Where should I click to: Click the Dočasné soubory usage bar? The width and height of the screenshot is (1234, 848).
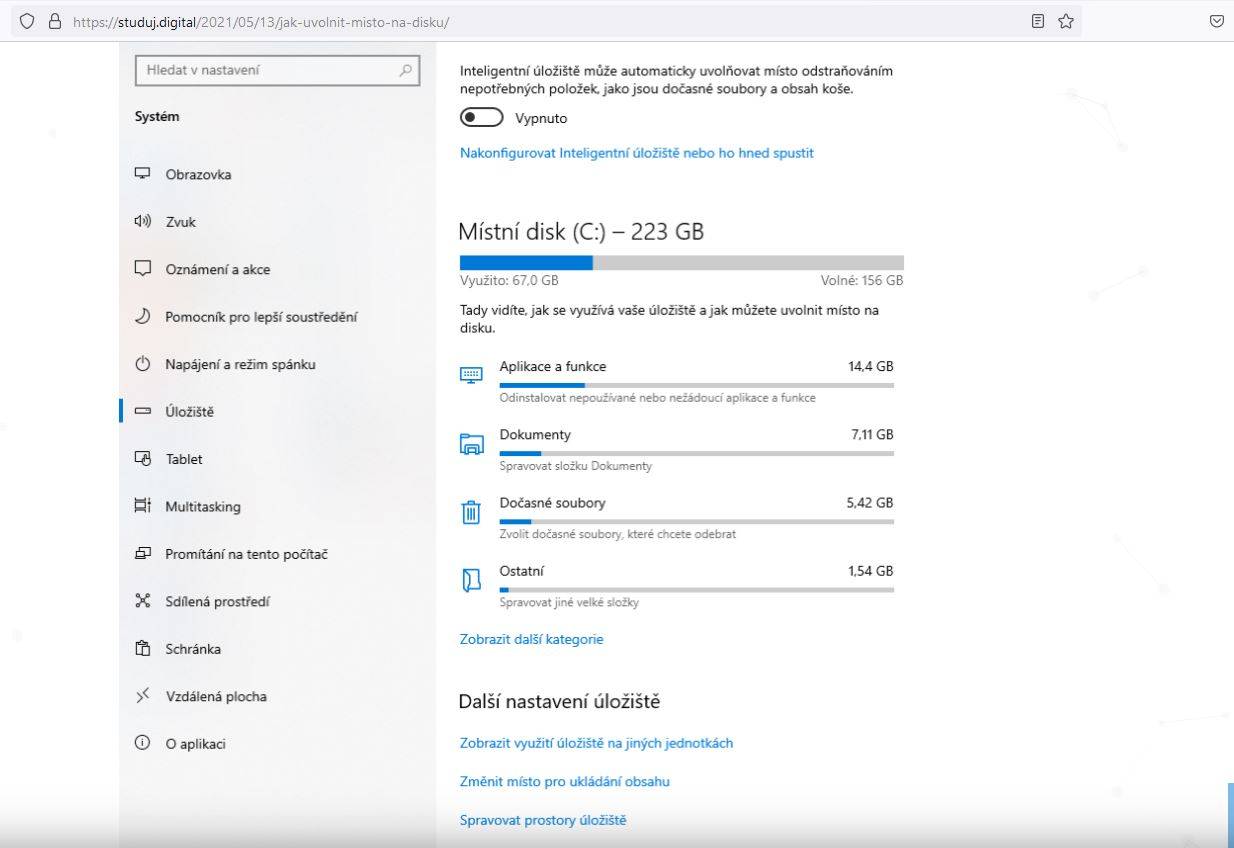click(x=697, y=521)
